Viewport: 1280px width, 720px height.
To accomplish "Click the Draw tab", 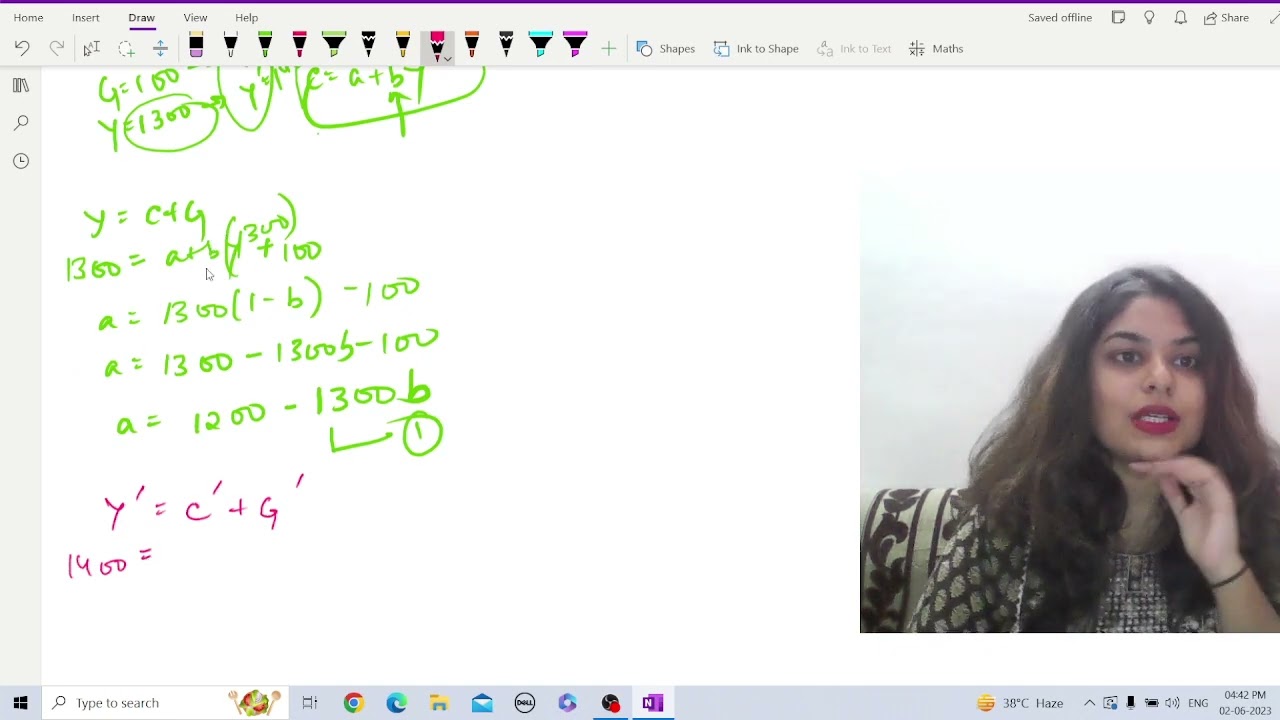I will click(x=141, y=17).
